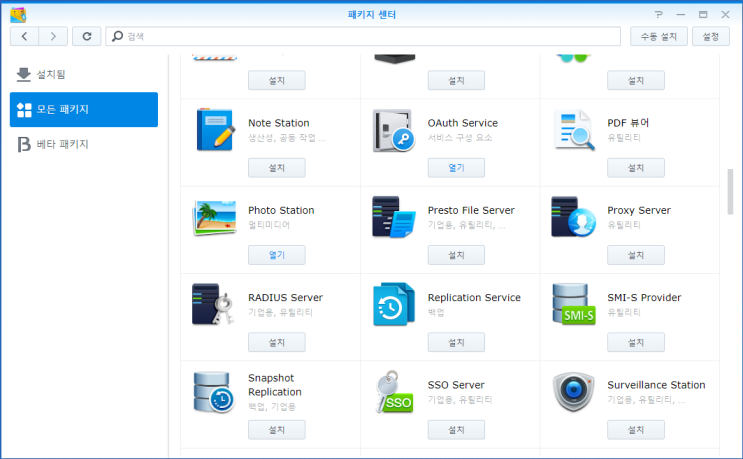Viewport: 743px width, 459px height.
Task: Click the OAuth Service safe icon
Action: 393,130
